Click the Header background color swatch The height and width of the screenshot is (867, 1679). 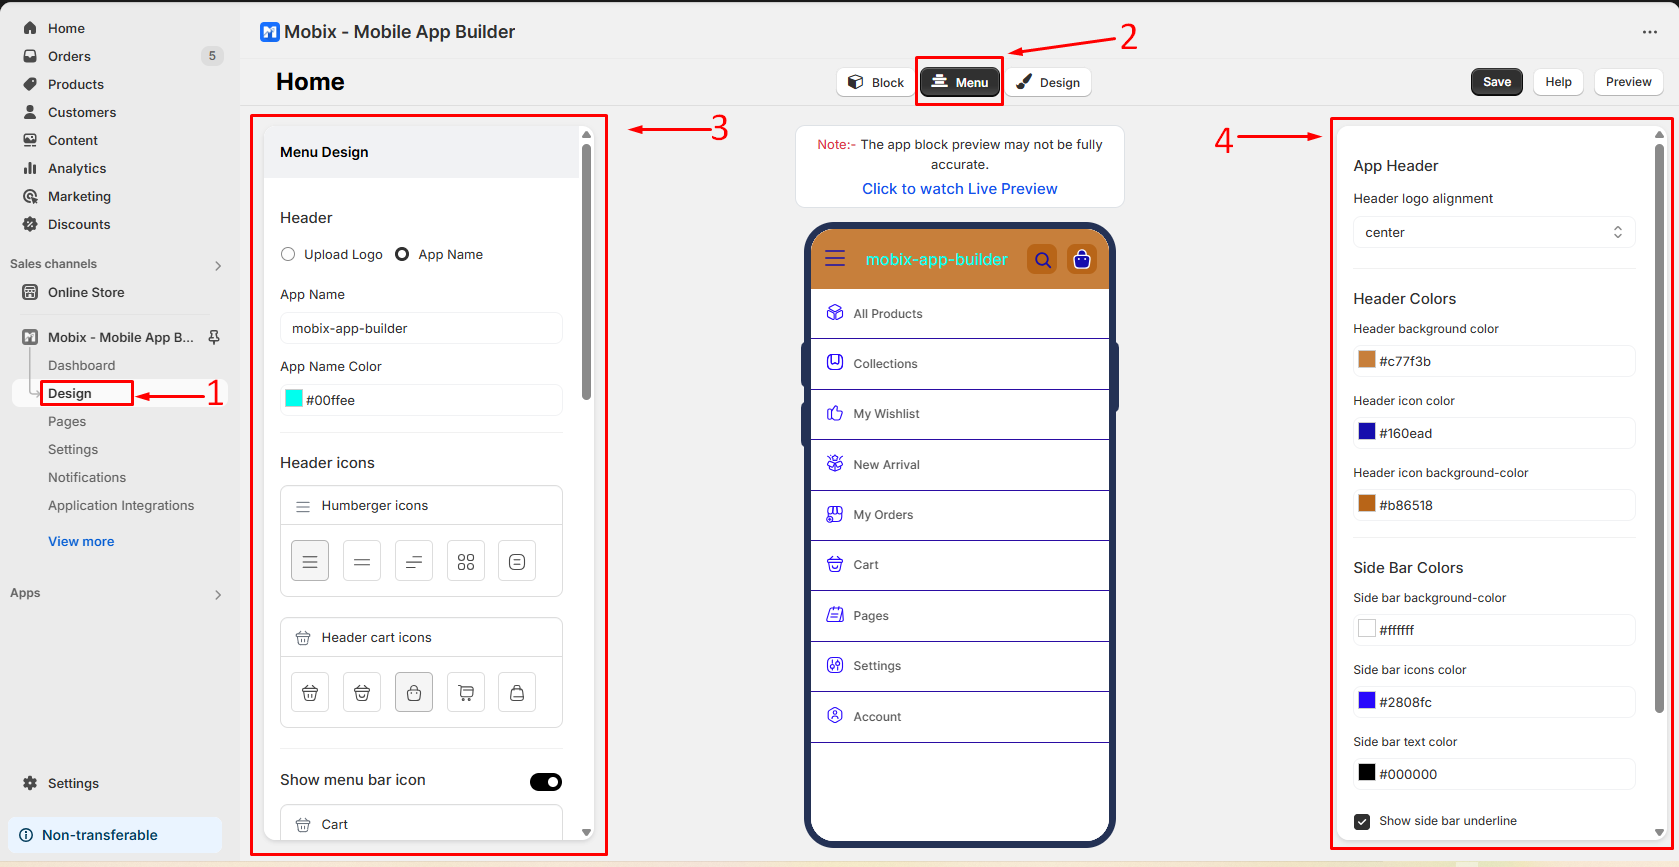click(1367, 359)
